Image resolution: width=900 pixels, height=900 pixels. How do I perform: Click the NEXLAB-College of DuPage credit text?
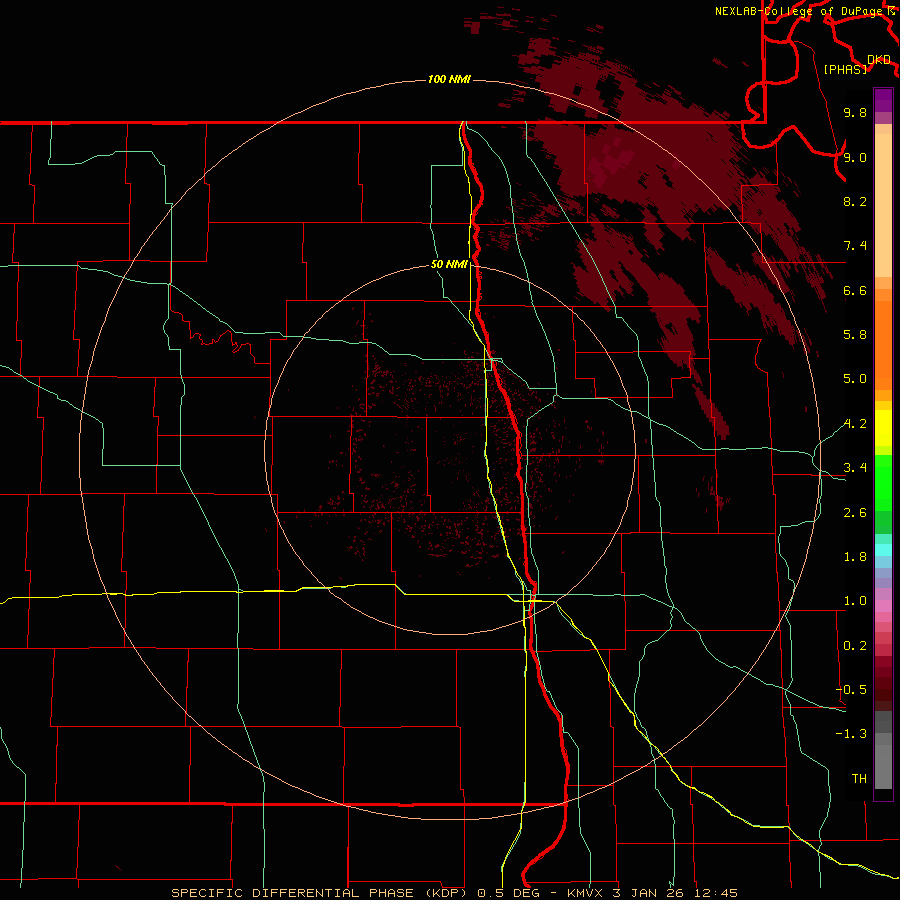tap(798, 11)
